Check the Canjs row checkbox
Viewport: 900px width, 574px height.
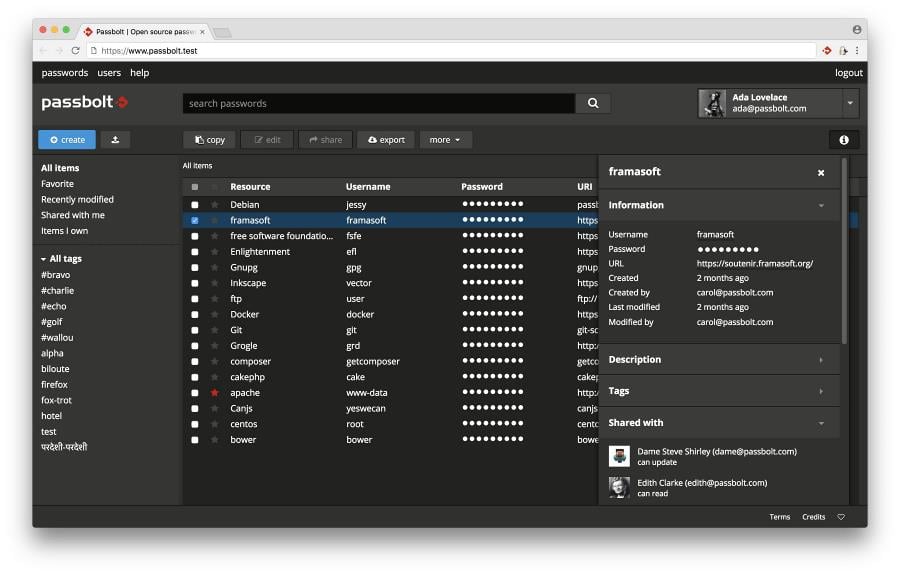pos(195,409)
